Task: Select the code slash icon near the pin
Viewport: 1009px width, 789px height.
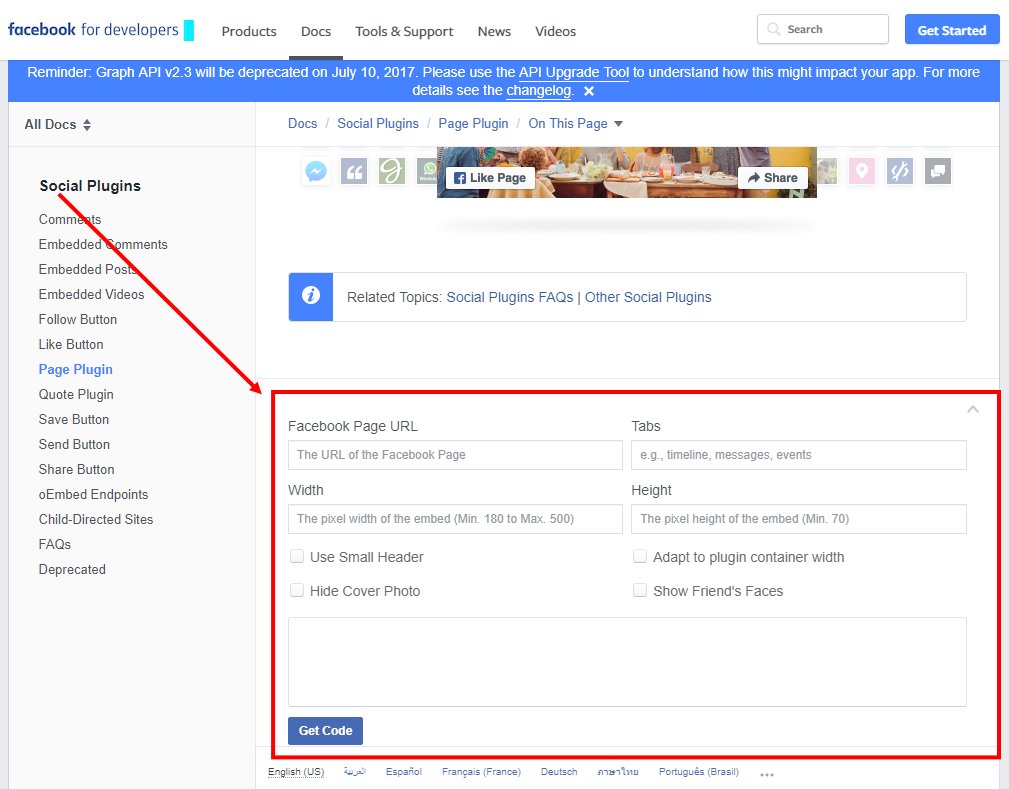Action: point(899,170)
